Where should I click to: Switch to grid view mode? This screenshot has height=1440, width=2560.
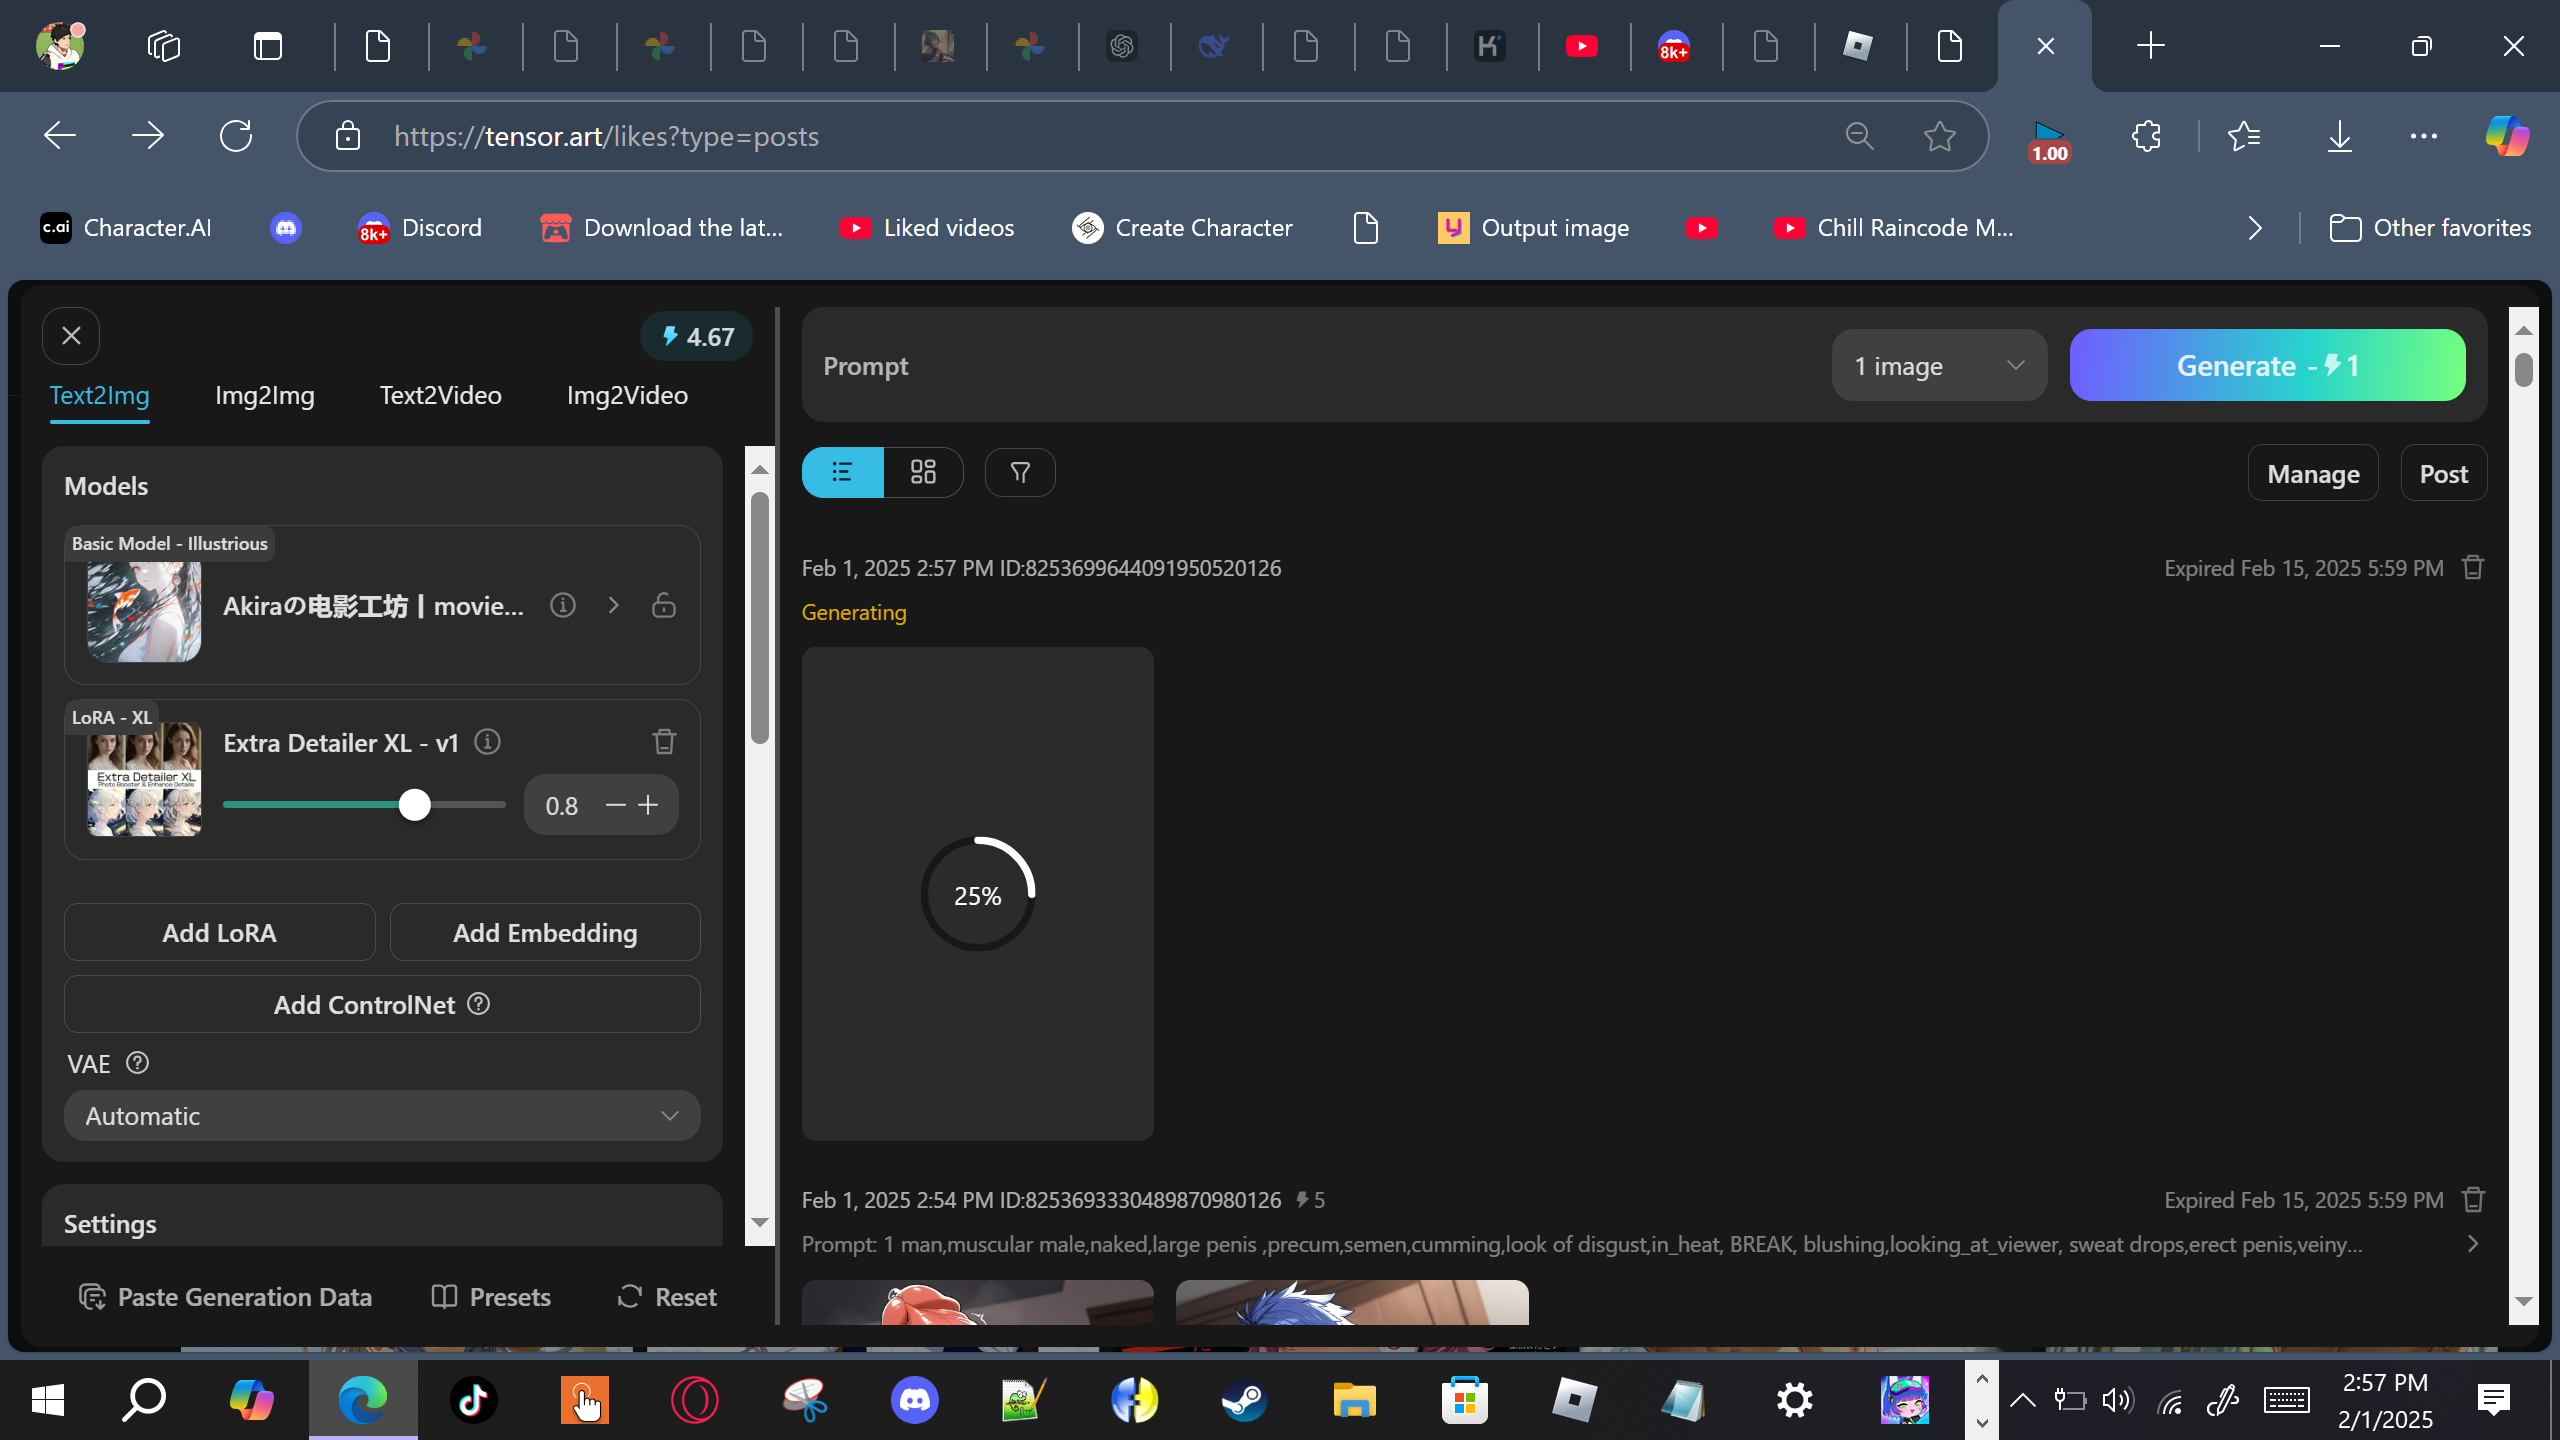click(923, 472)
